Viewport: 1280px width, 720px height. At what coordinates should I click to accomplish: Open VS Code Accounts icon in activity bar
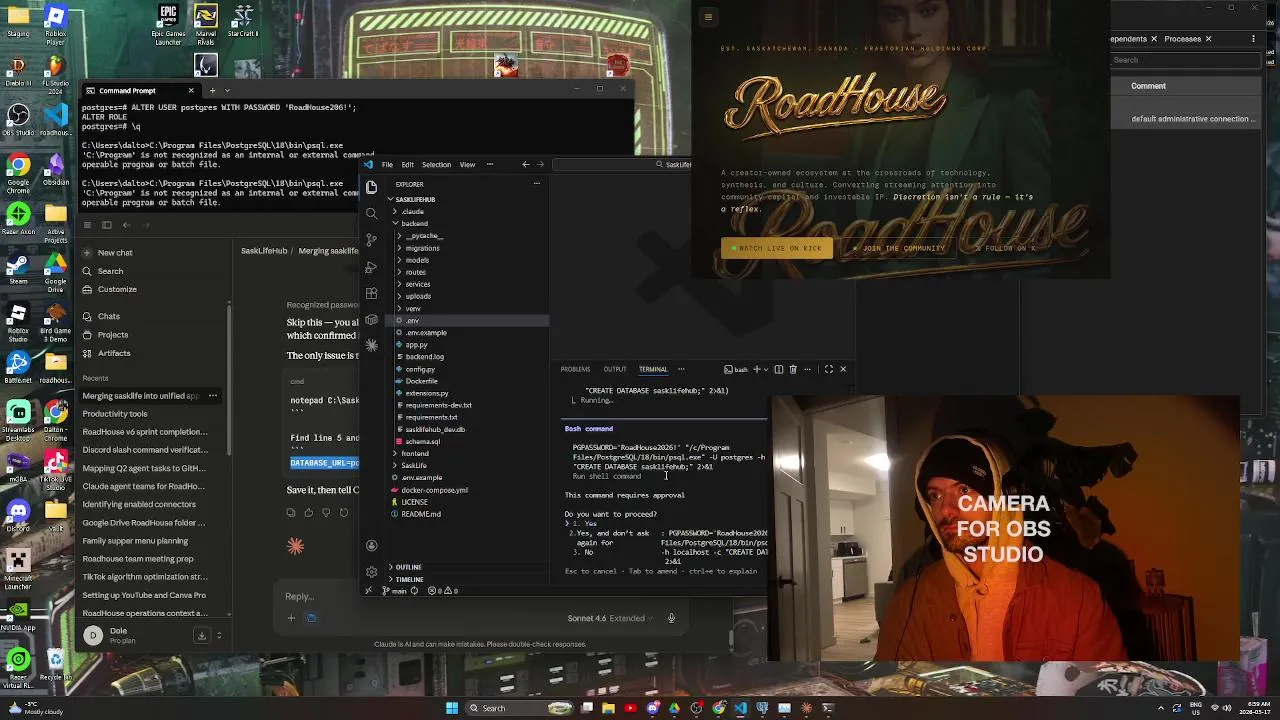(x=371, y=546)
